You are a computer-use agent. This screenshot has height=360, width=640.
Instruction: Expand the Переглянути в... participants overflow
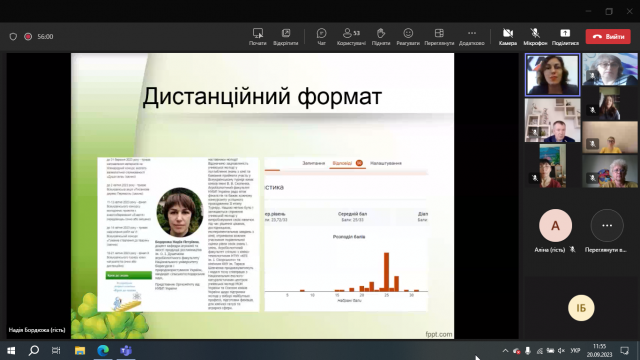(607, 225)
